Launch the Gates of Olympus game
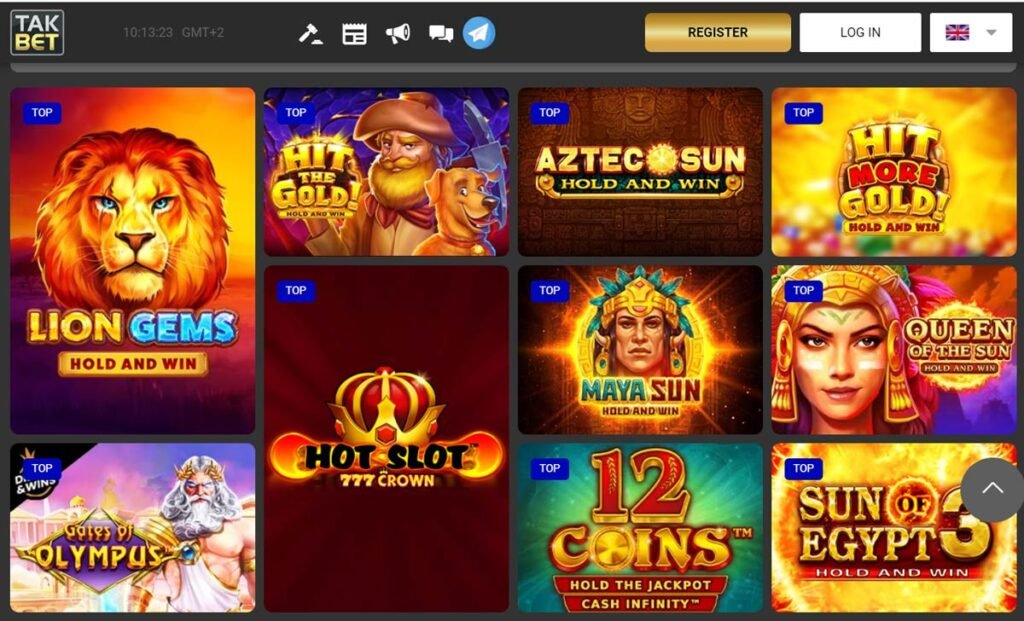The height and width of the screenshot is (621, 1024). coord(133,528)
